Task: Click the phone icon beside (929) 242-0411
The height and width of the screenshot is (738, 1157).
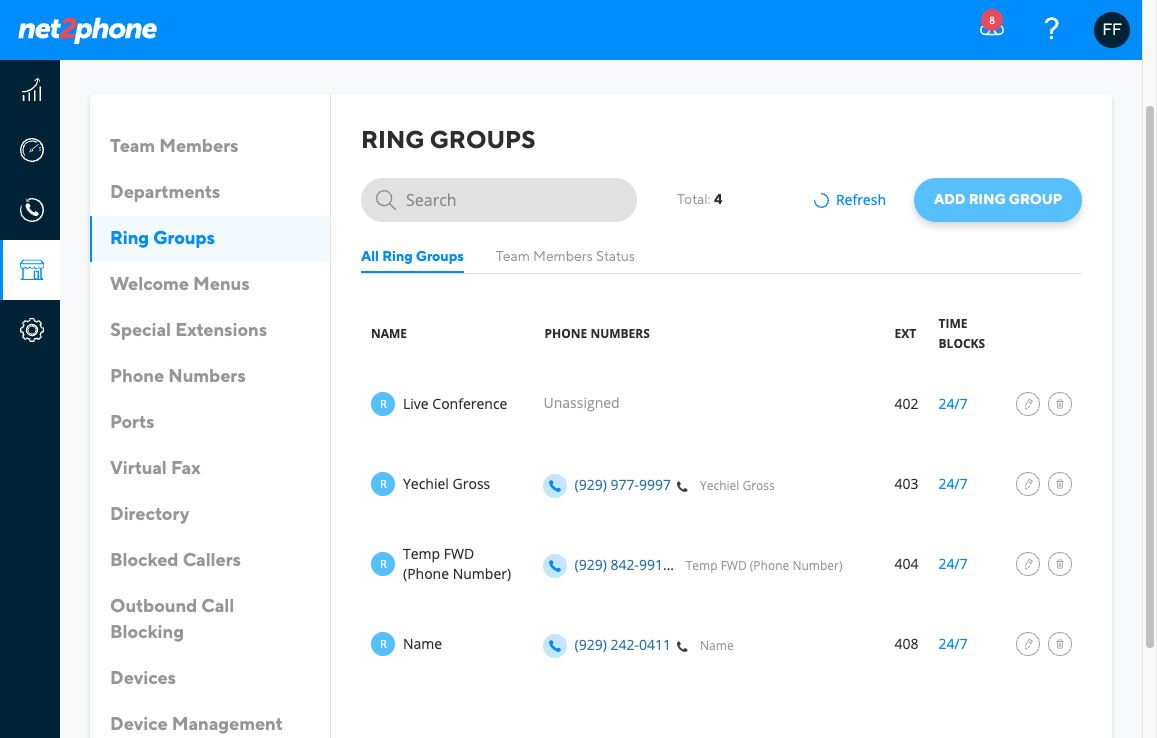Action: tap(555, 646)
